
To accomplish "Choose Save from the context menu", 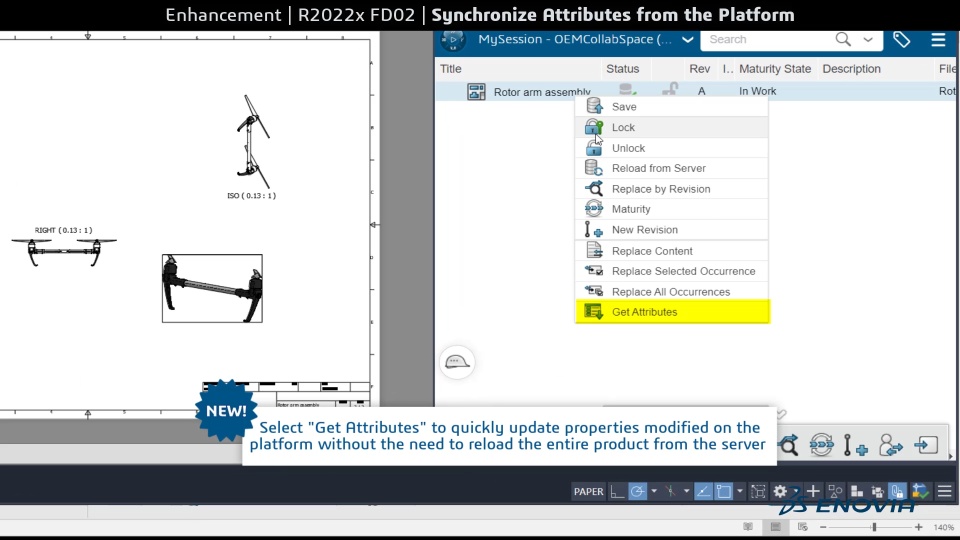I will coord(672,107).
